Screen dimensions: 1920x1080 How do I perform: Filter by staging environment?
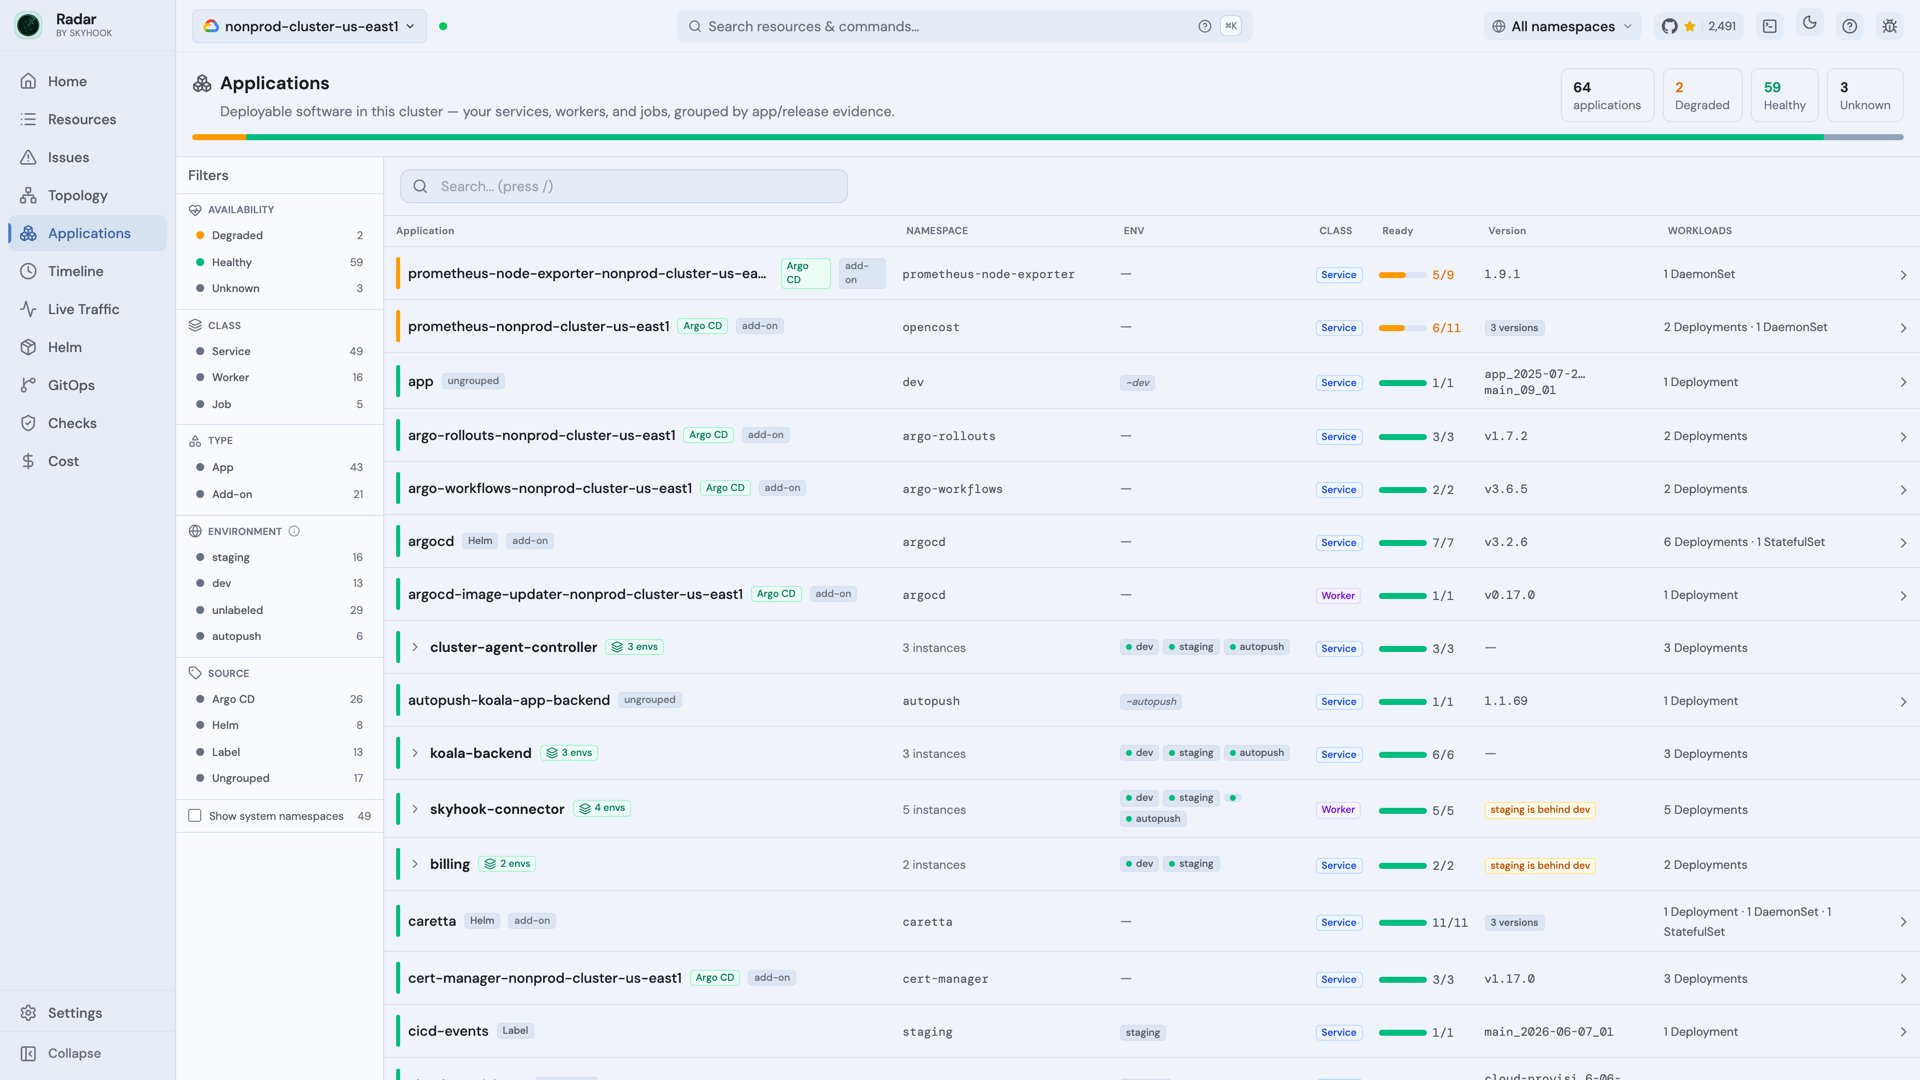click(x=279, y=557)
